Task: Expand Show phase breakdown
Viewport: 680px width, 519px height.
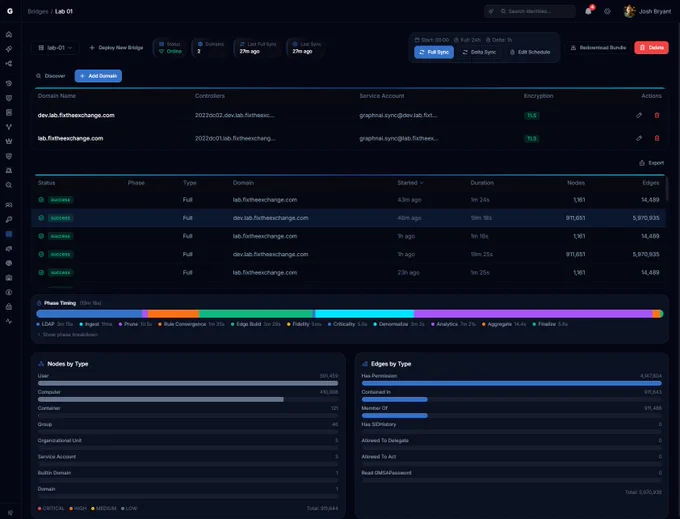Action: point(68,335)
